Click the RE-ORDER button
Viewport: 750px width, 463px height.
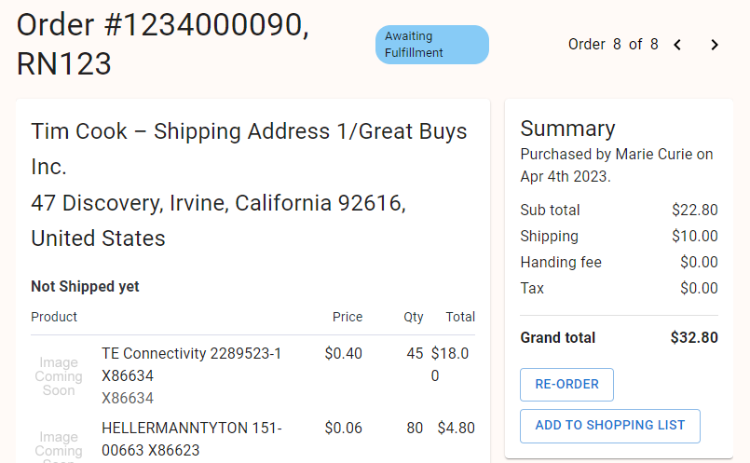click(x=566, y=385)
